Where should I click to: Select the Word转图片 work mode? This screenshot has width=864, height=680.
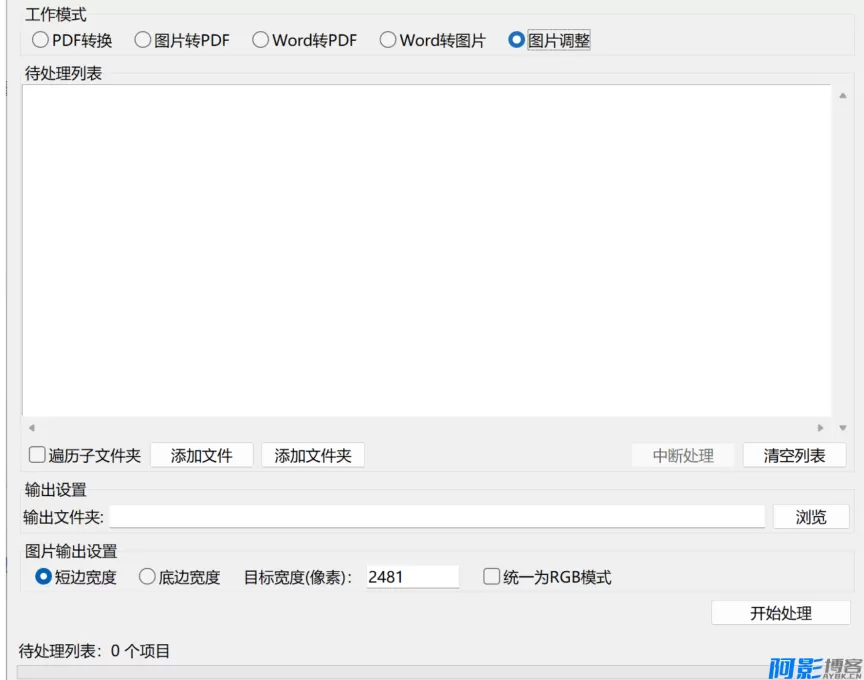[386, 40]
